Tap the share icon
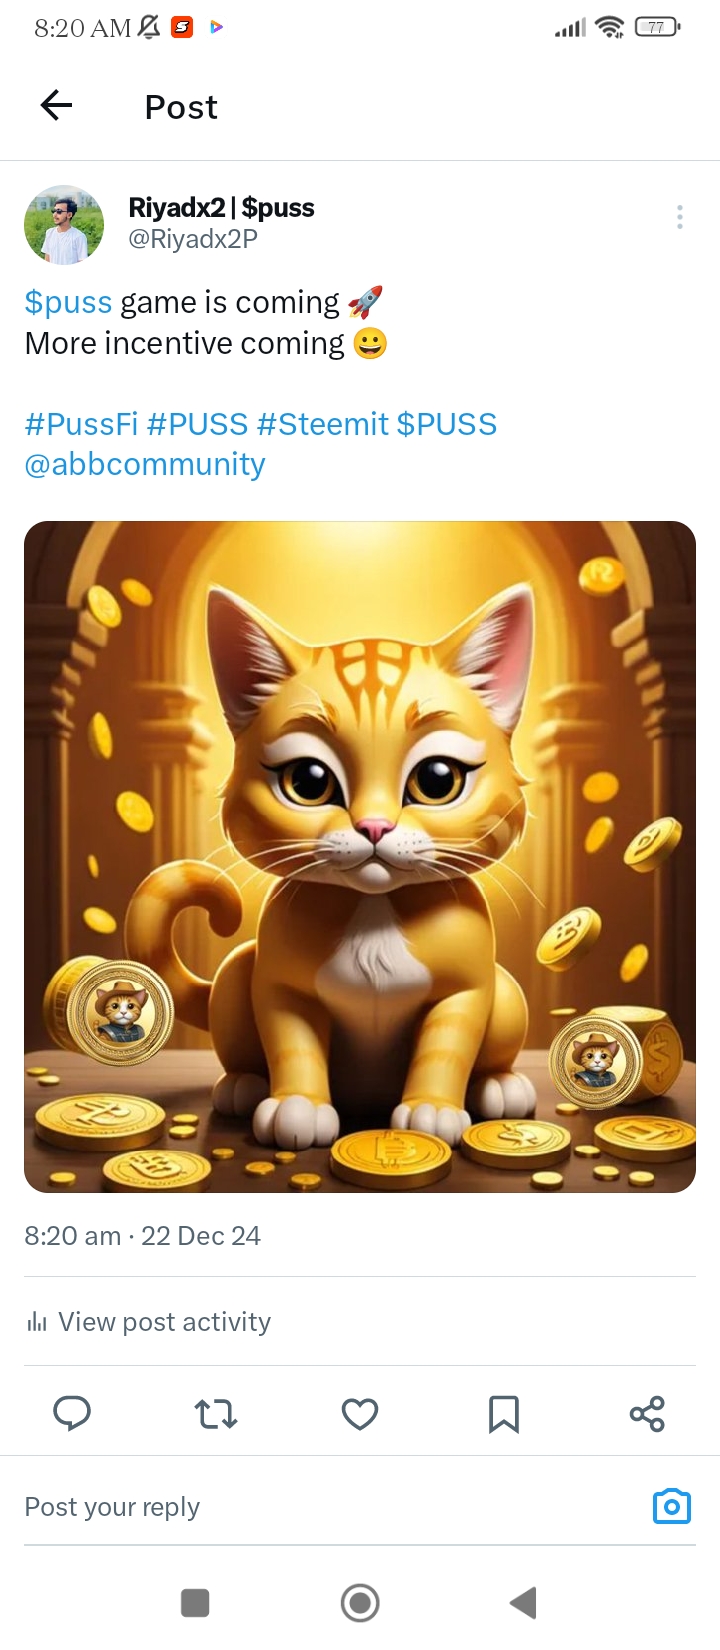 point(647,1414)
